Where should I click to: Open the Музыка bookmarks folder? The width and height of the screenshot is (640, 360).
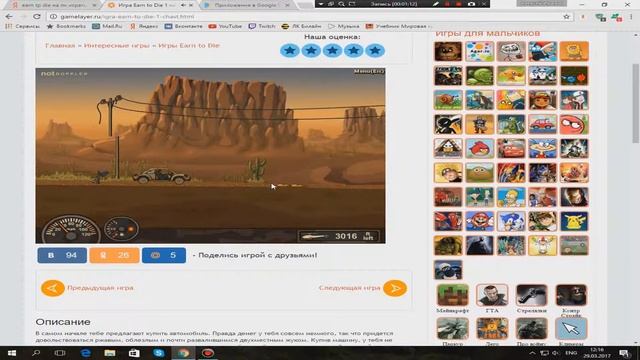pos(344,26)
